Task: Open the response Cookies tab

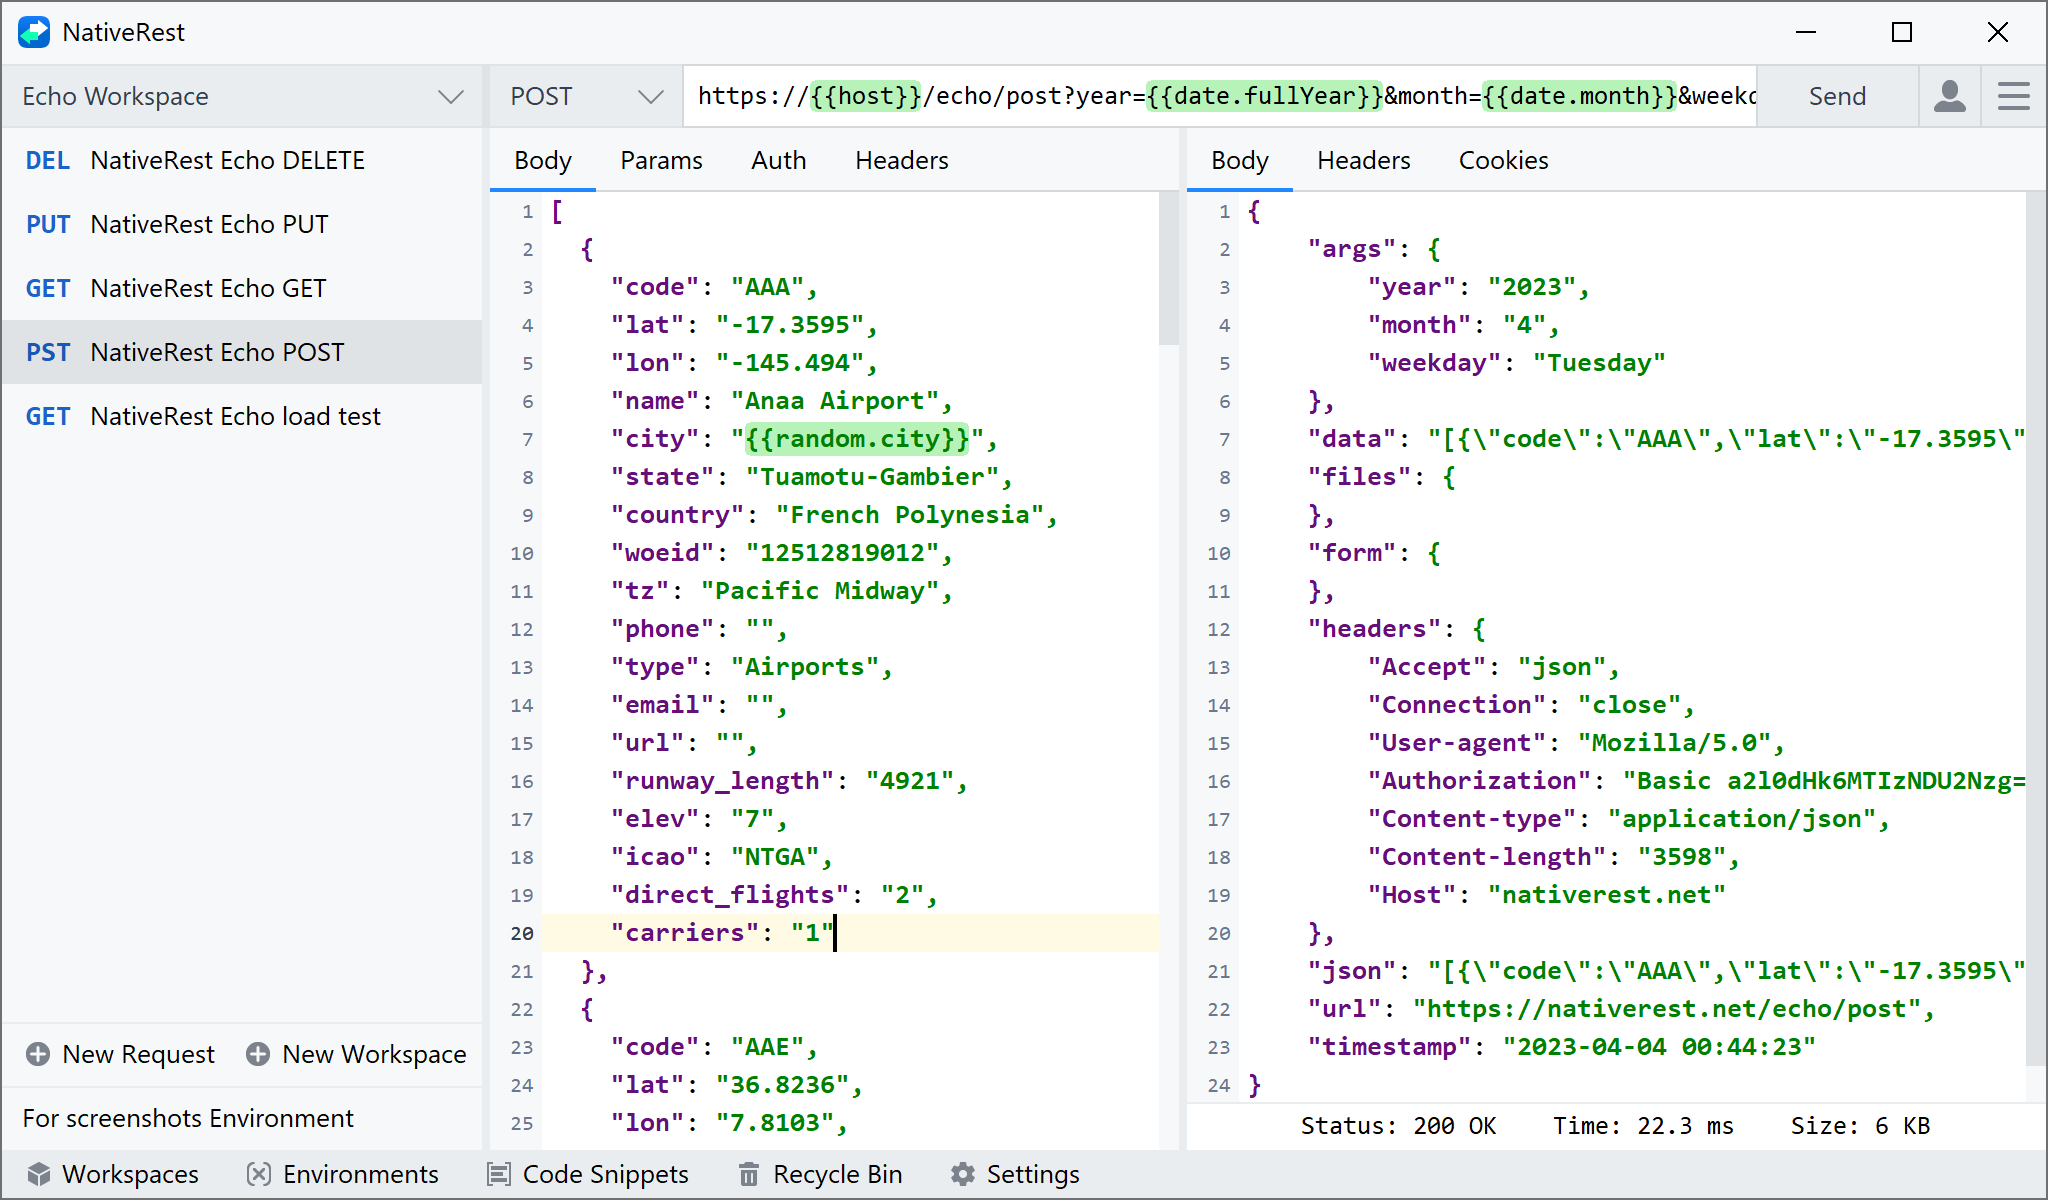Action: click(1503, 160)
